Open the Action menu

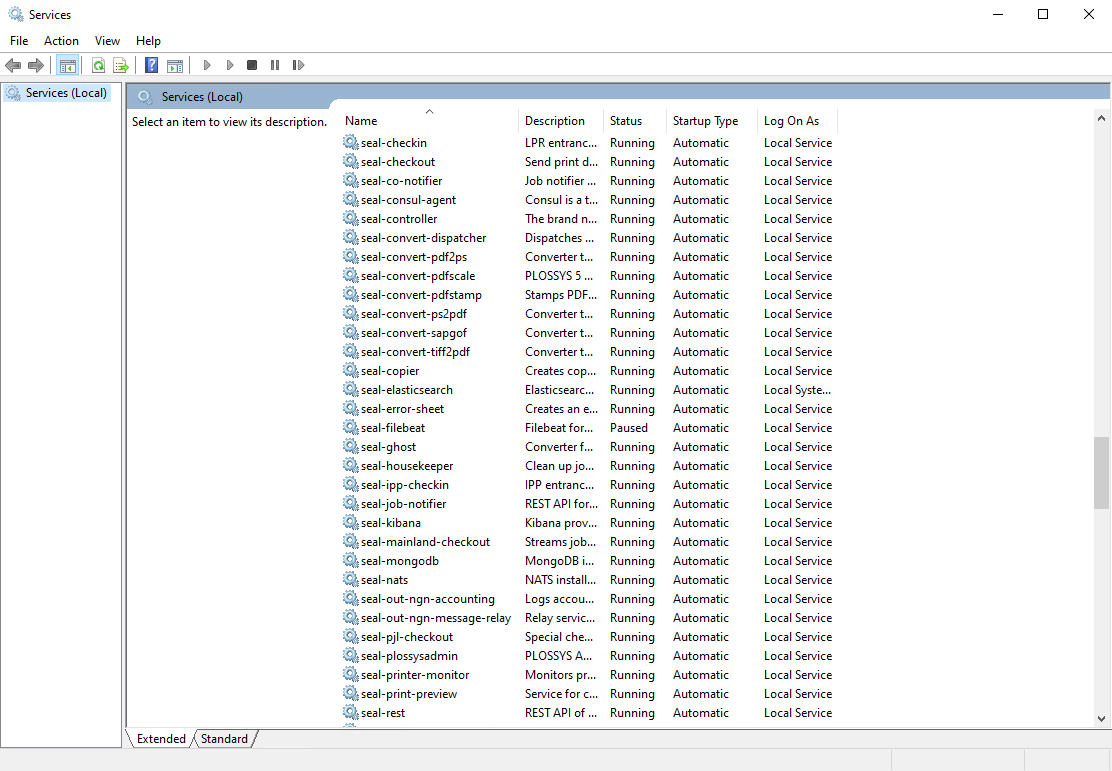pyautogui.click(x=61, y=41)
